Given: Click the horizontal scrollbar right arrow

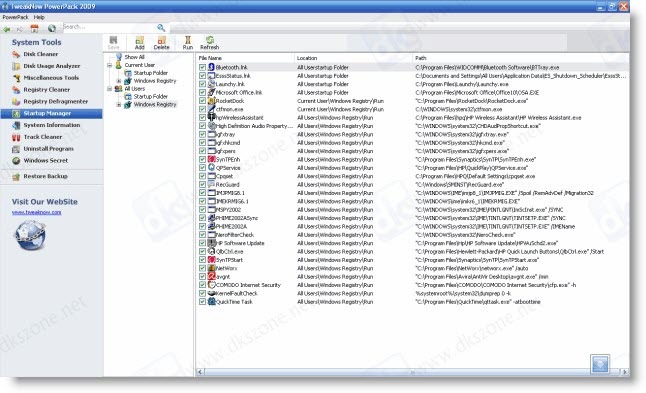Looking at the screenshot, I should pyautogui.click(x=625, y=372).
